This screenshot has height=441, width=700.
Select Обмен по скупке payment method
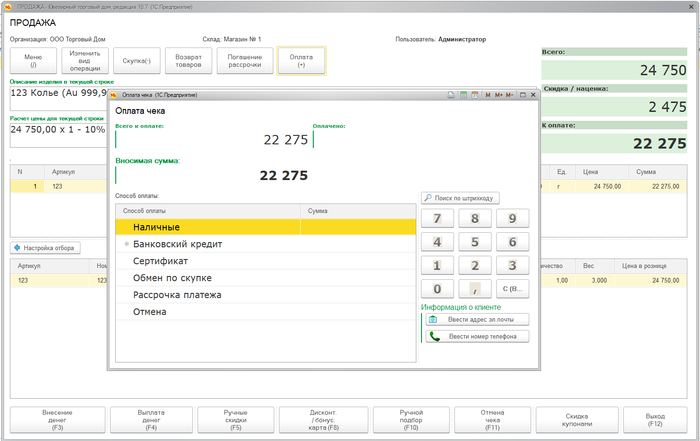[266, 278]
